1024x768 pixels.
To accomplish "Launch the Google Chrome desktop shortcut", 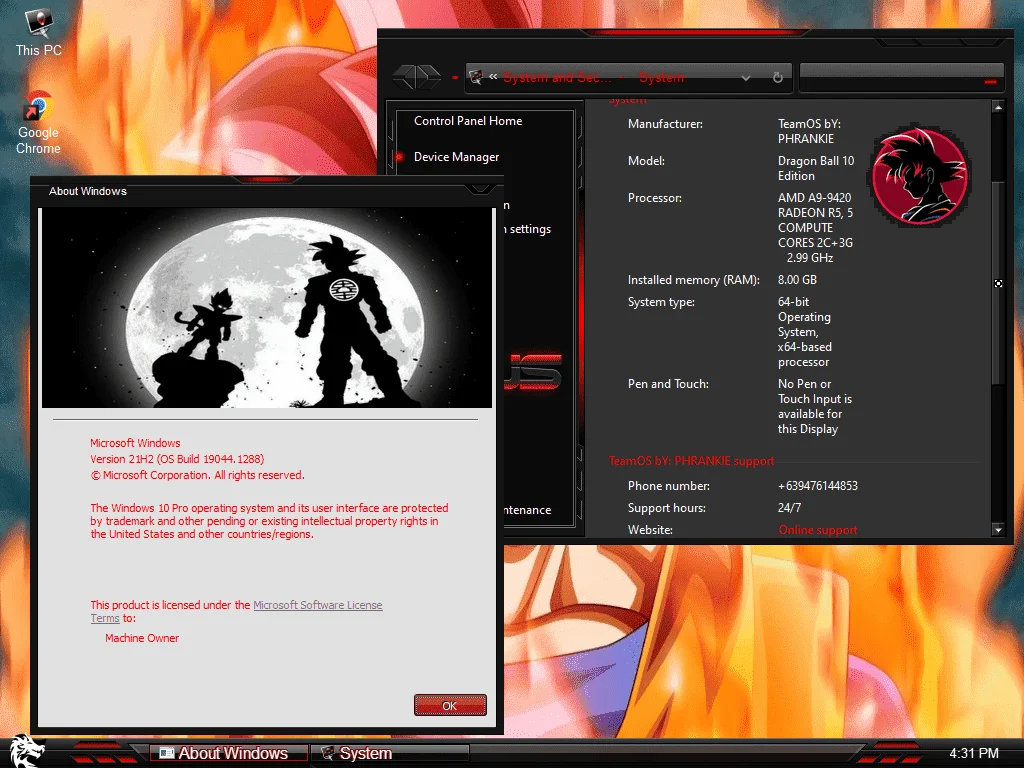I will [x=39, y=123].
